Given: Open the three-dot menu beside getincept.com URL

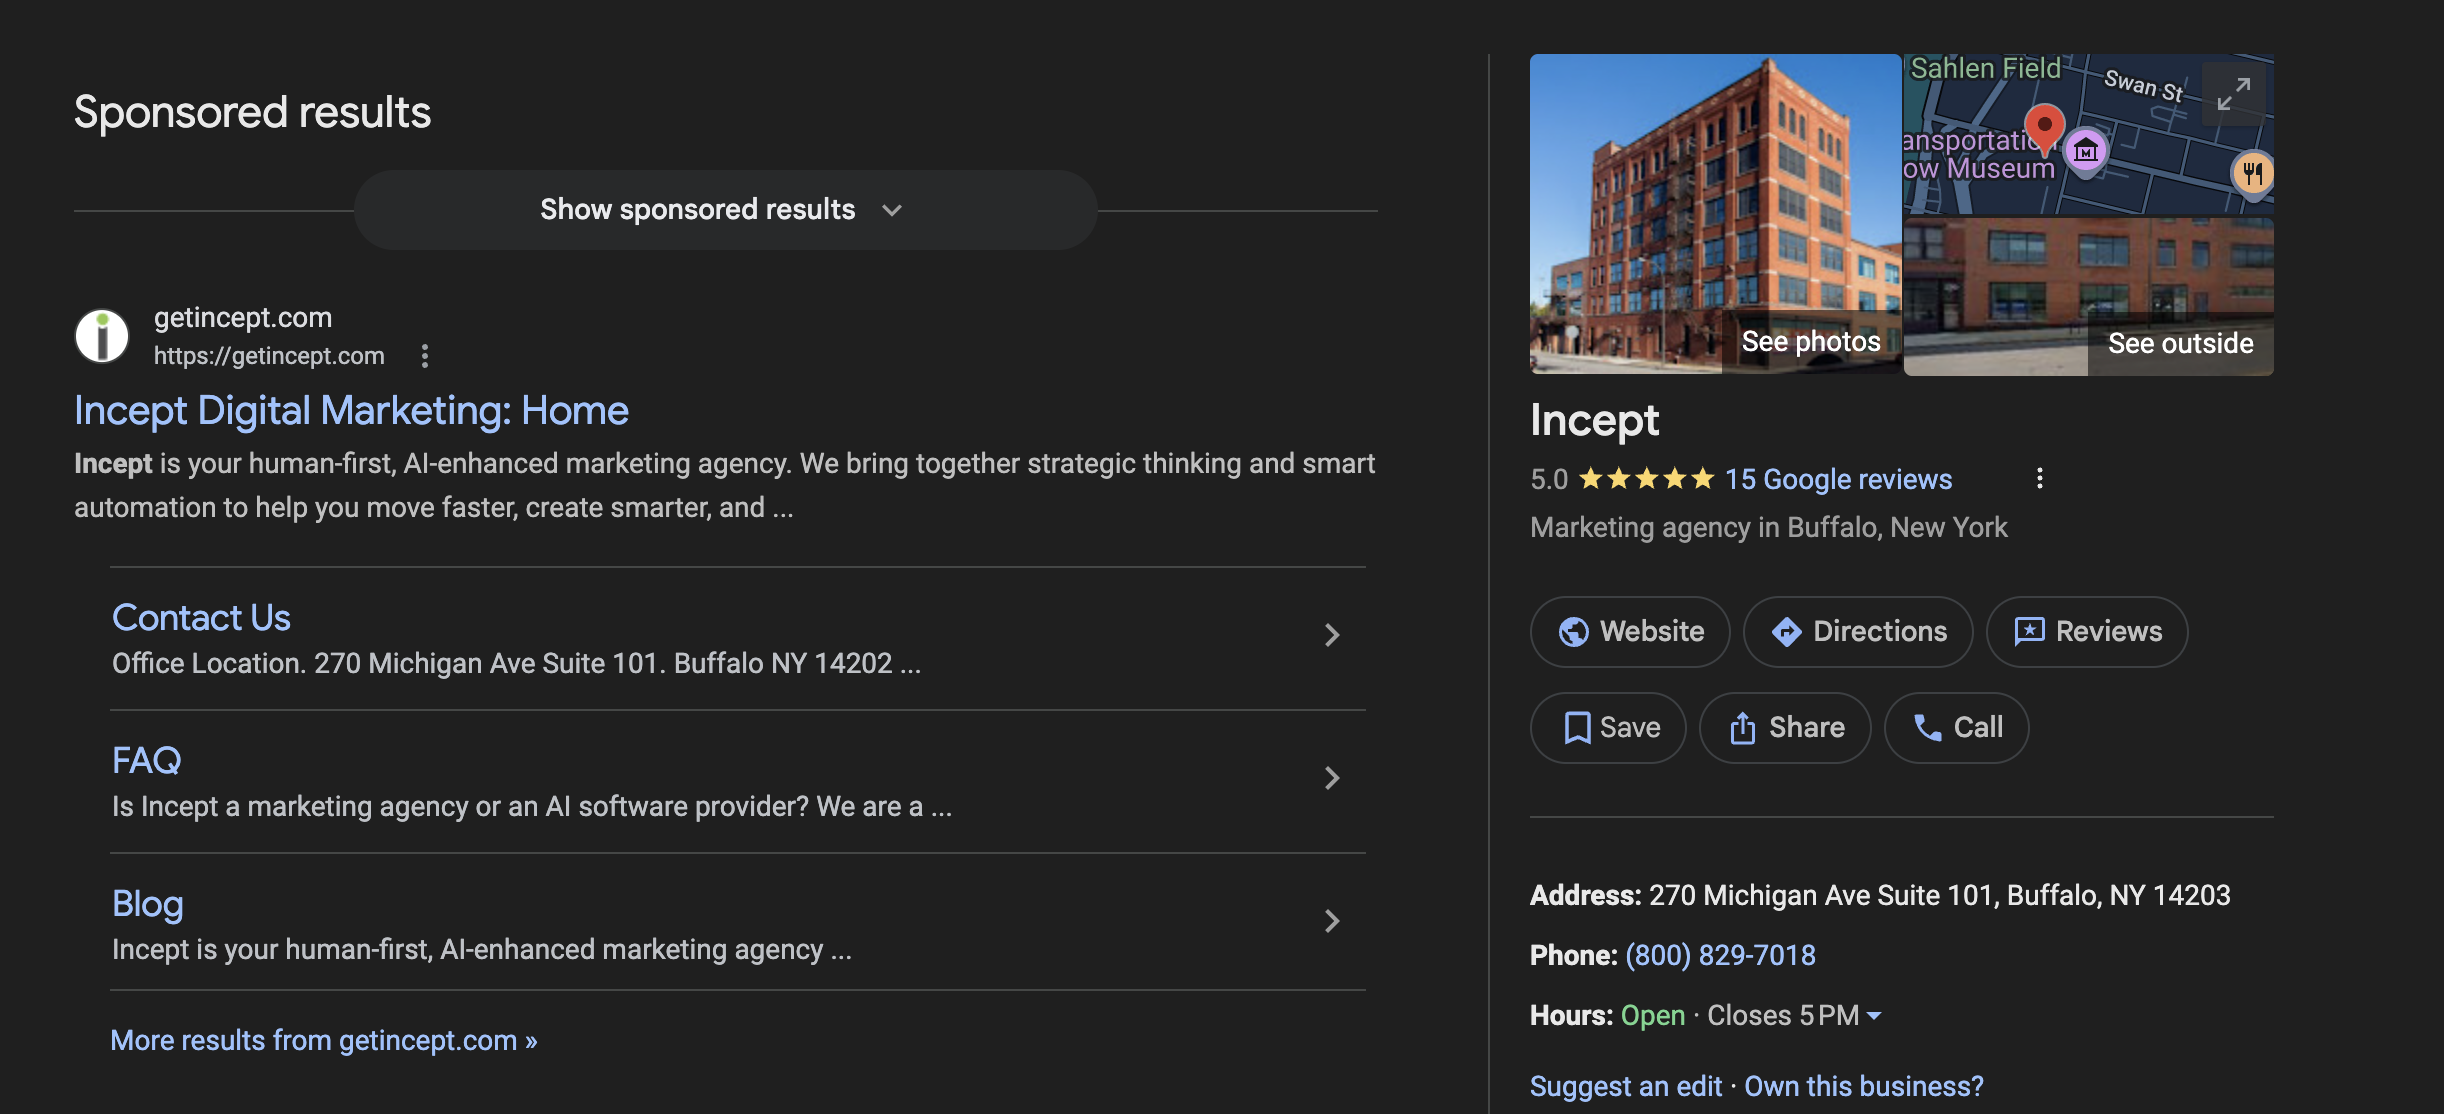Looking at the screenshot, I should 425,356.
